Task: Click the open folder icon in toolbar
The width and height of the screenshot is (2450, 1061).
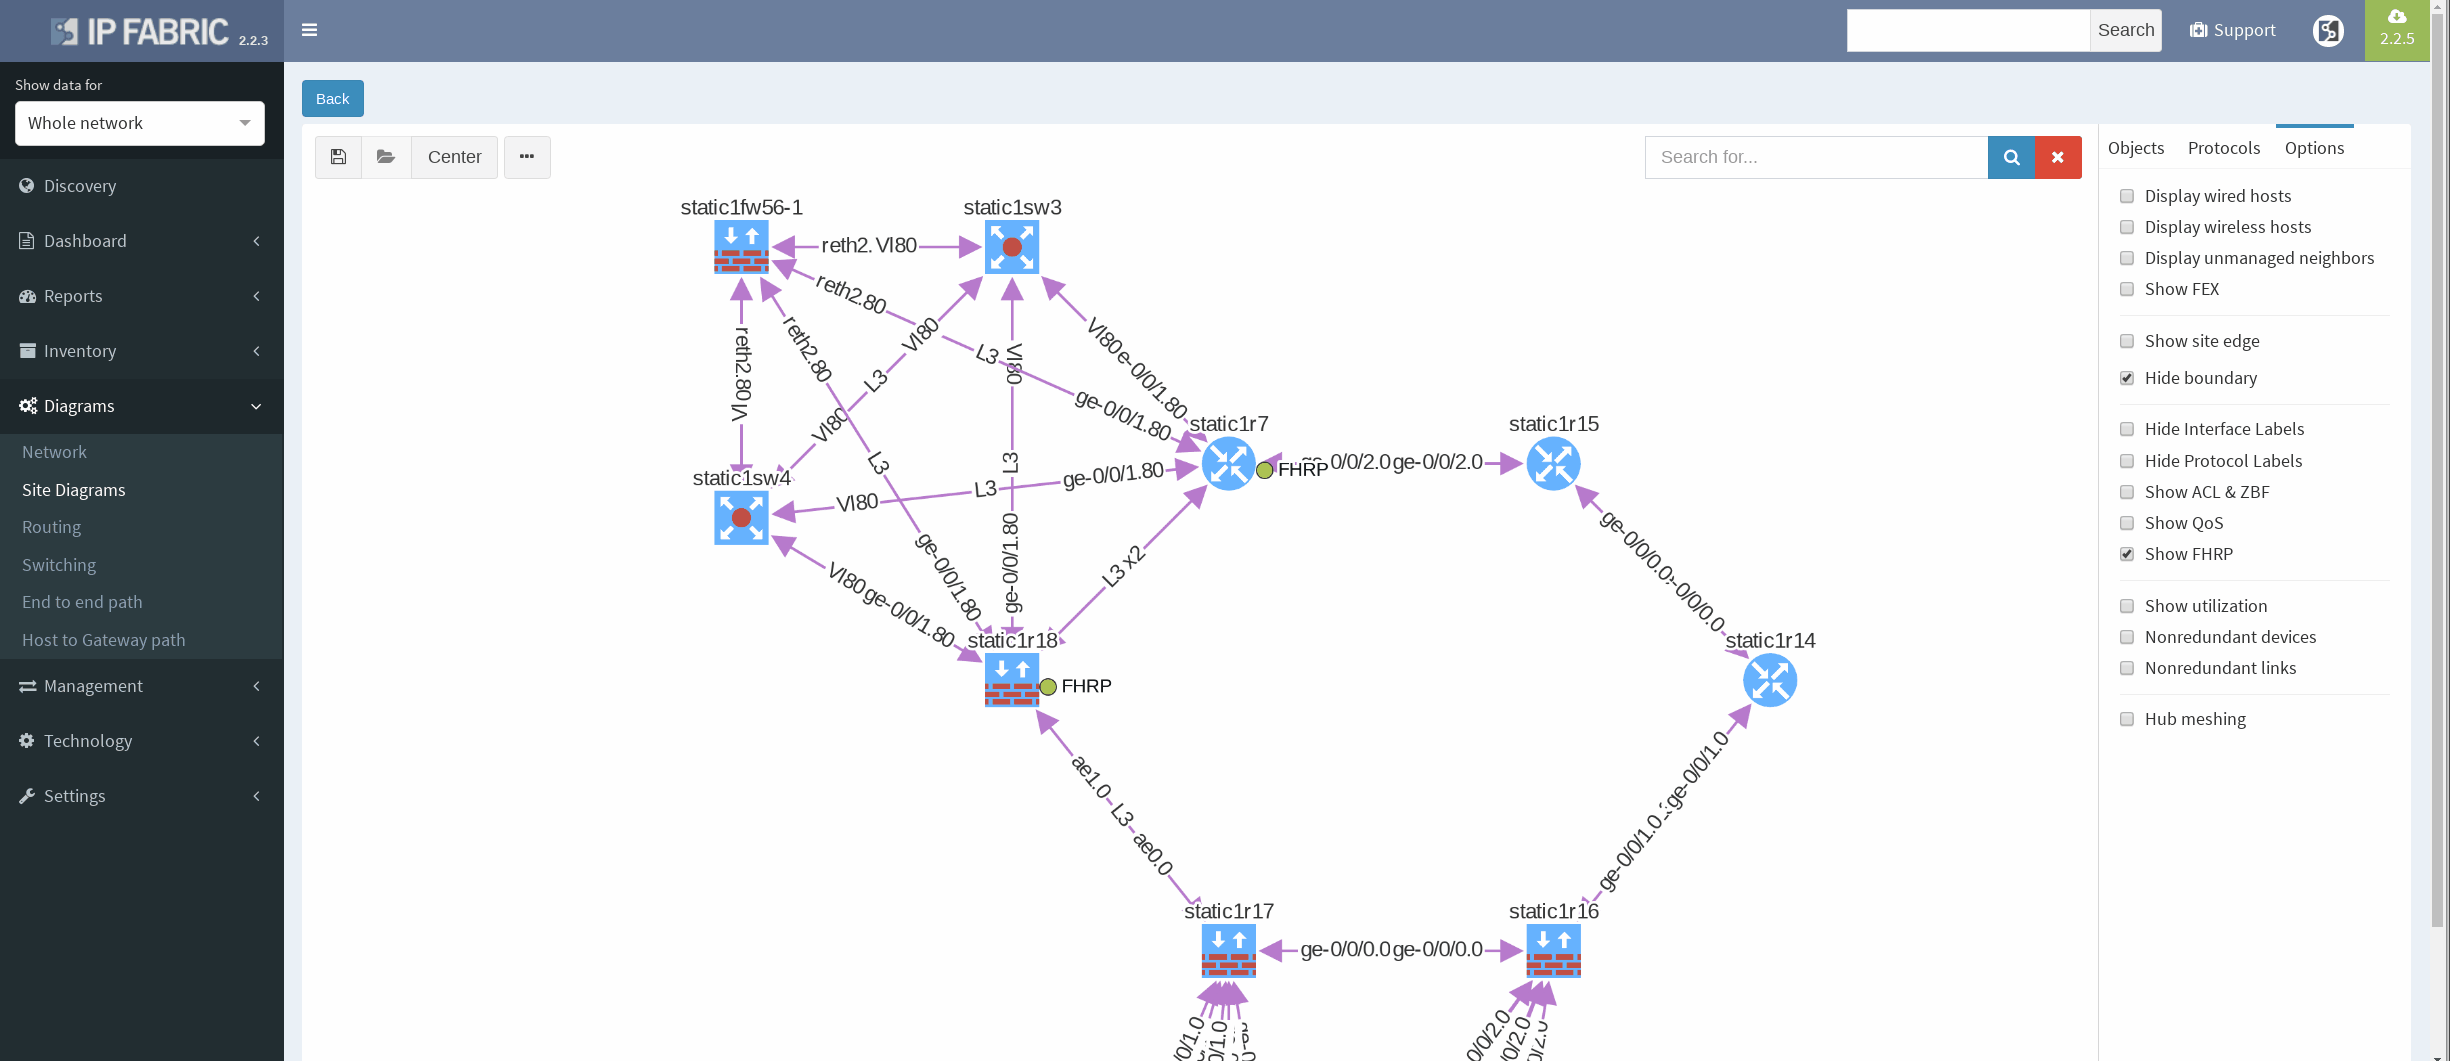Action: pyautogui.click(x=386, y=157)
